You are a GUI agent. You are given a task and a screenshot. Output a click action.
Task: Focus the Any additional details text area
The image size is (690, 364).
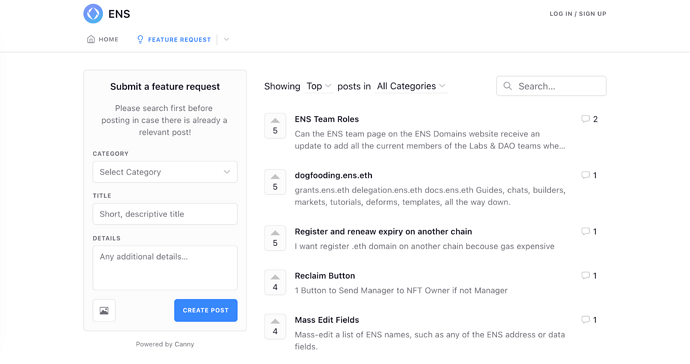[165, 268]
